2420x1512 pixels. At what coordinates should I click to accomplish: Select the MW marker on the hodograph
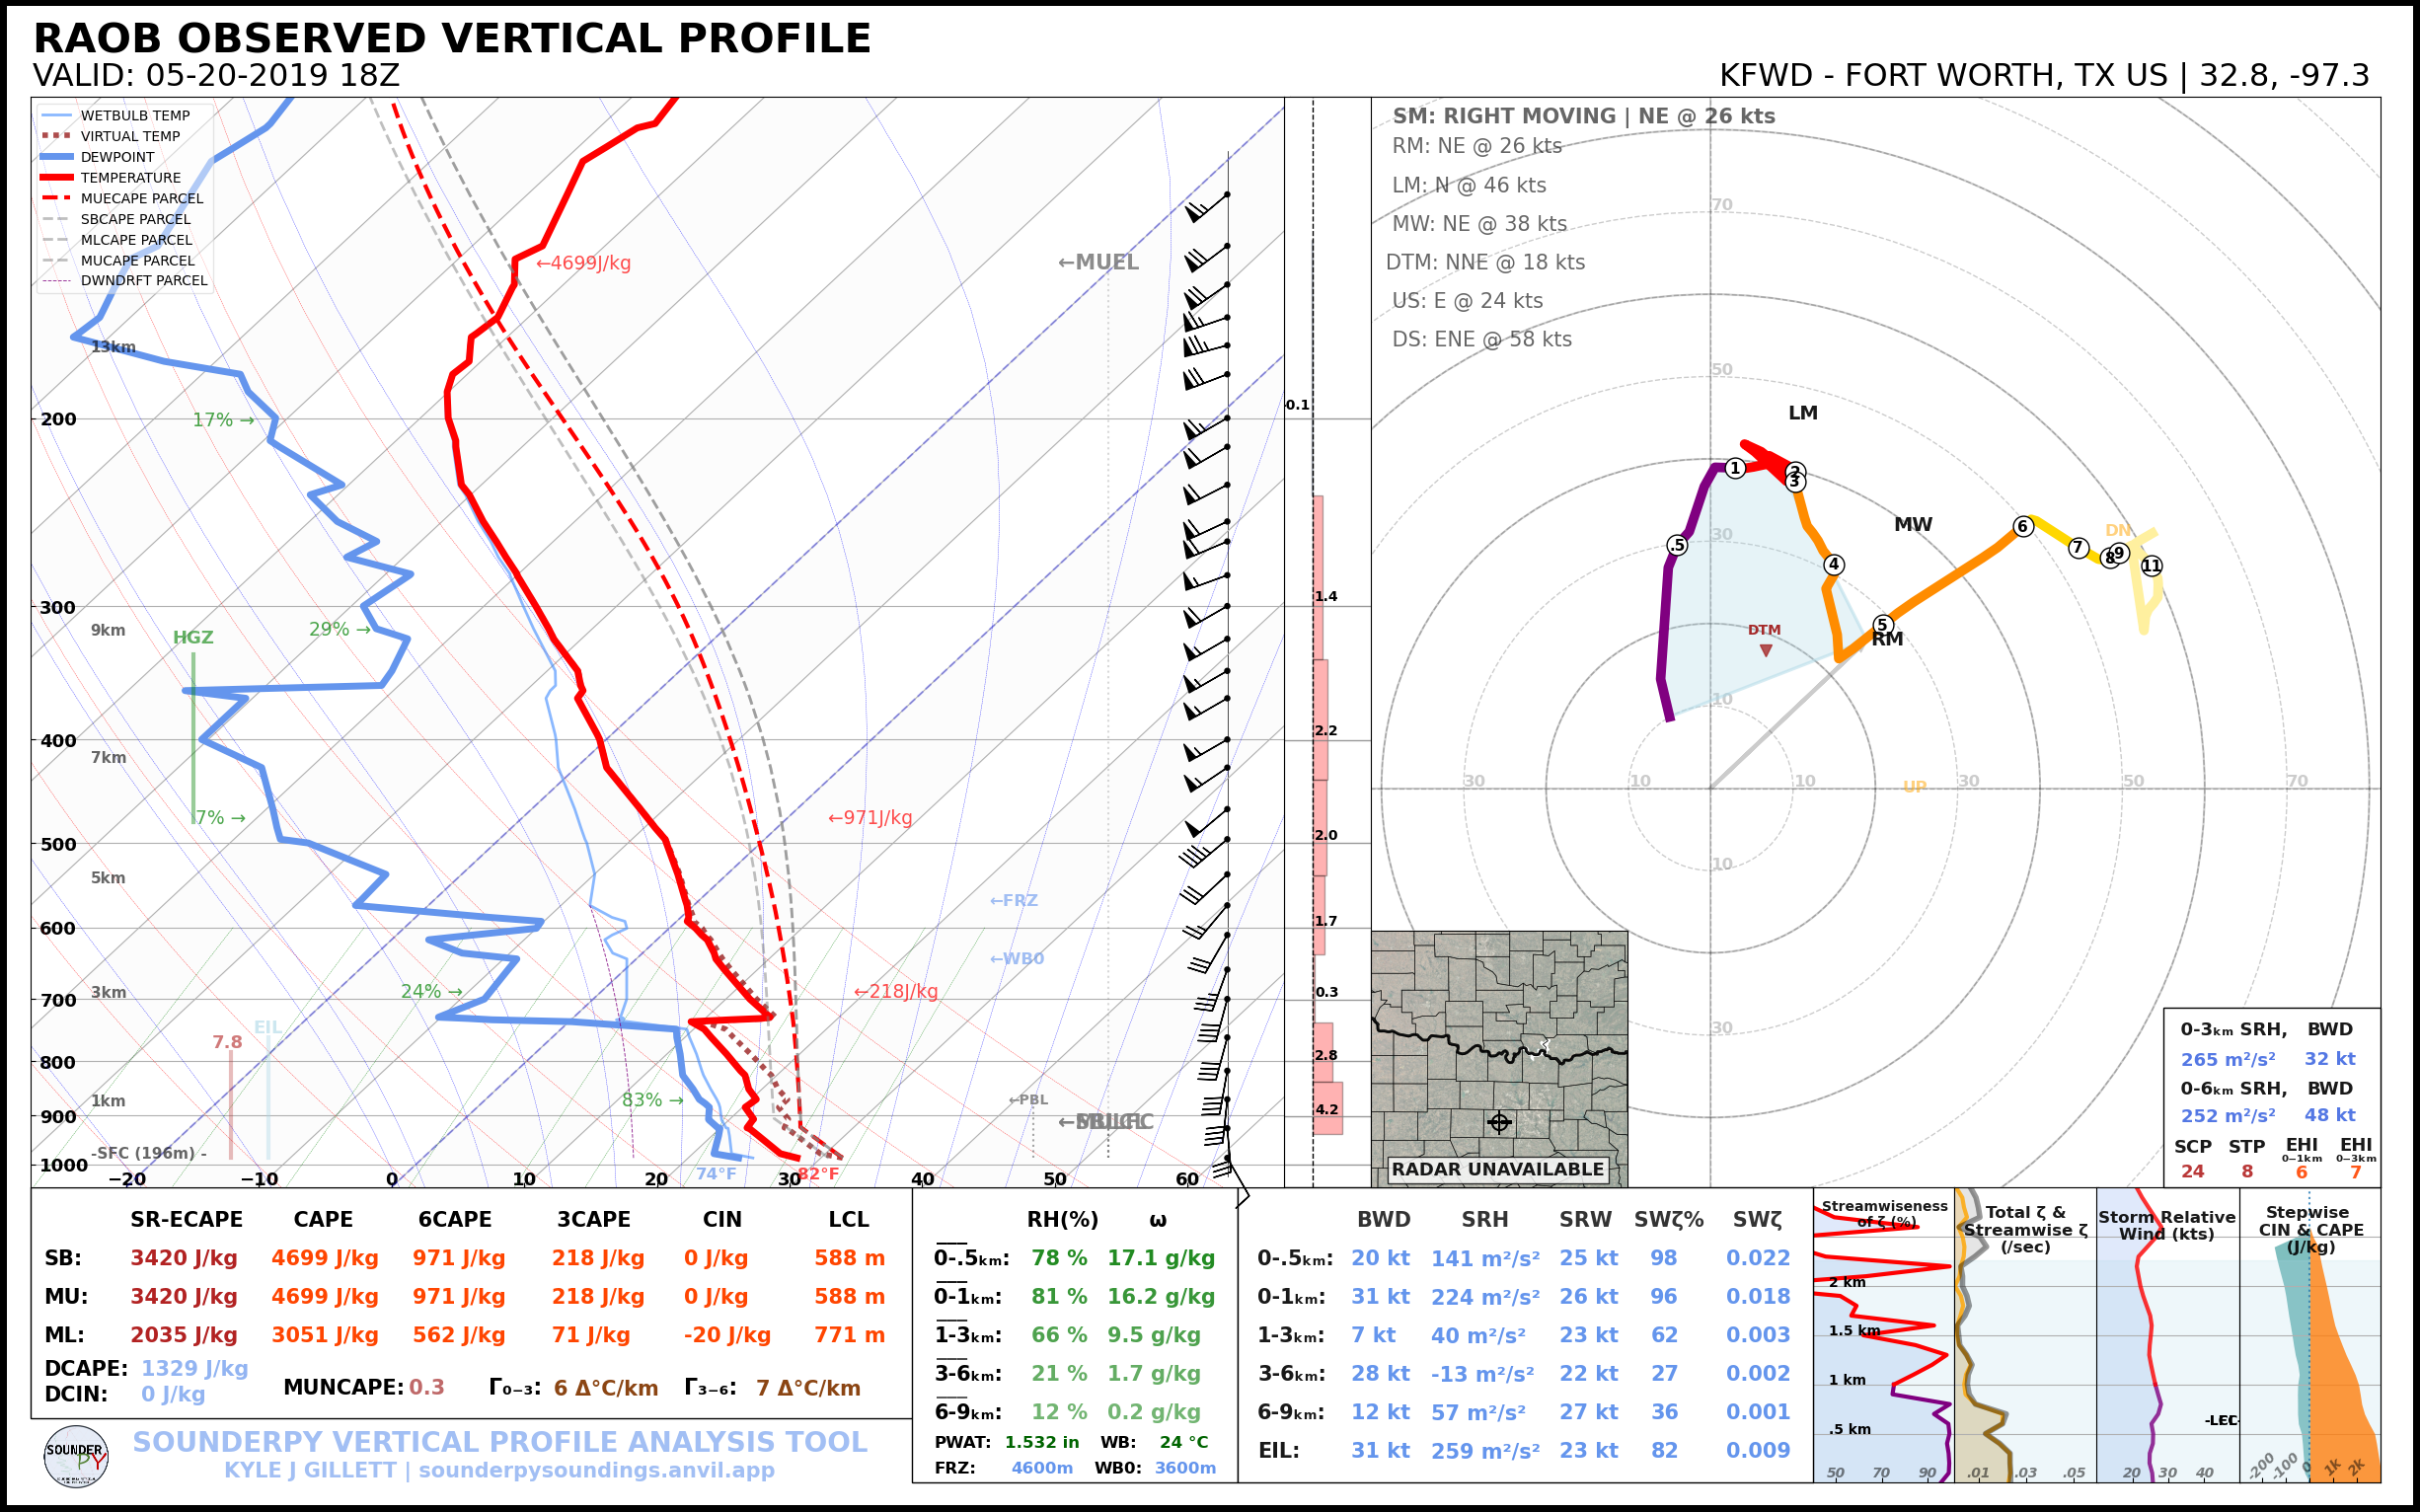click(1910, 524)
